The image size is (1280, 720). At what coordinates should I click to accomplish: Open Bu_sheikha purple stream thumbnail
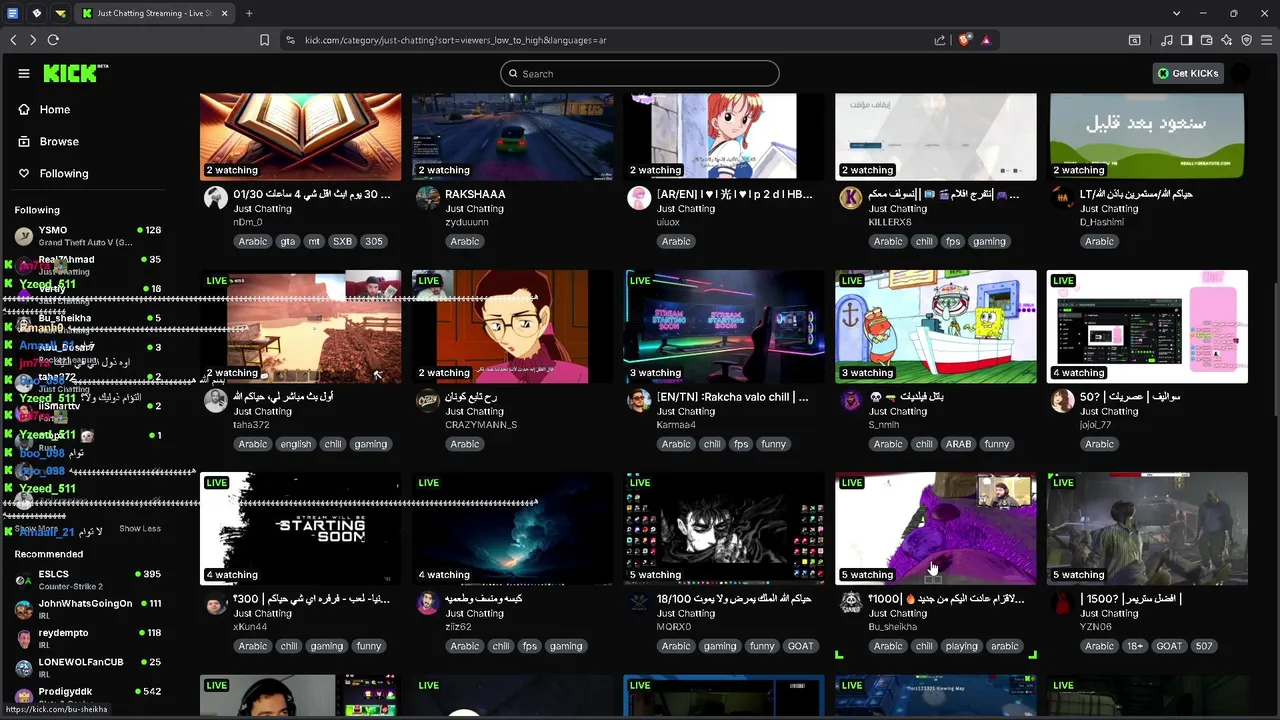(936, 528)
